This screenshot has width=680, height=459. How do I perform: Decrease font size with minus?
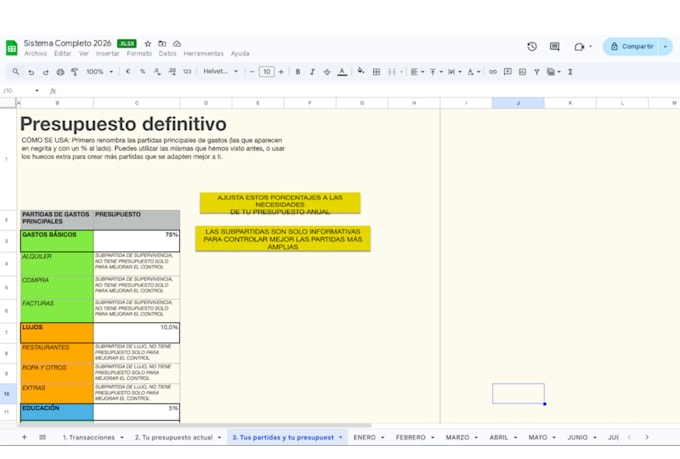tap(252, 72)
